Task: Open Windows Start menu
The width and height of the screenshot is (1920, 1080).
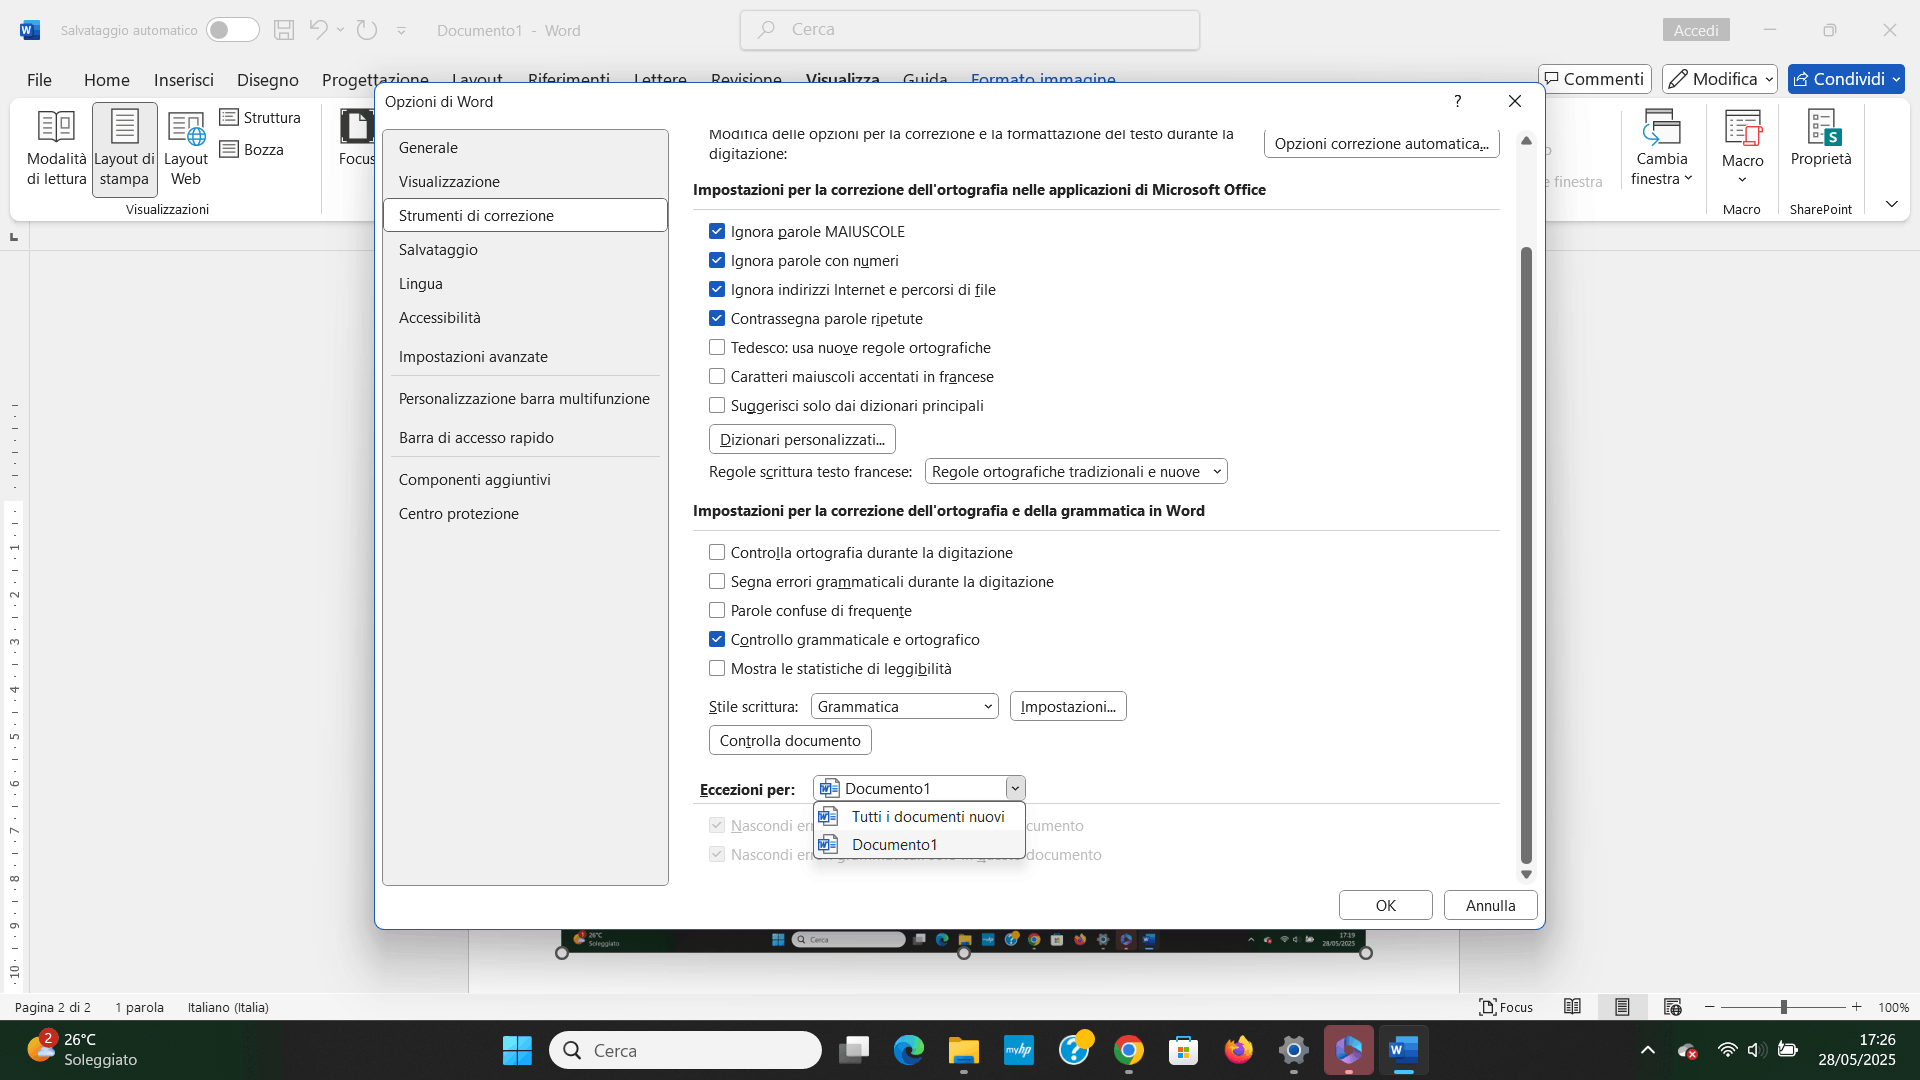Action: click(517, 1050)
